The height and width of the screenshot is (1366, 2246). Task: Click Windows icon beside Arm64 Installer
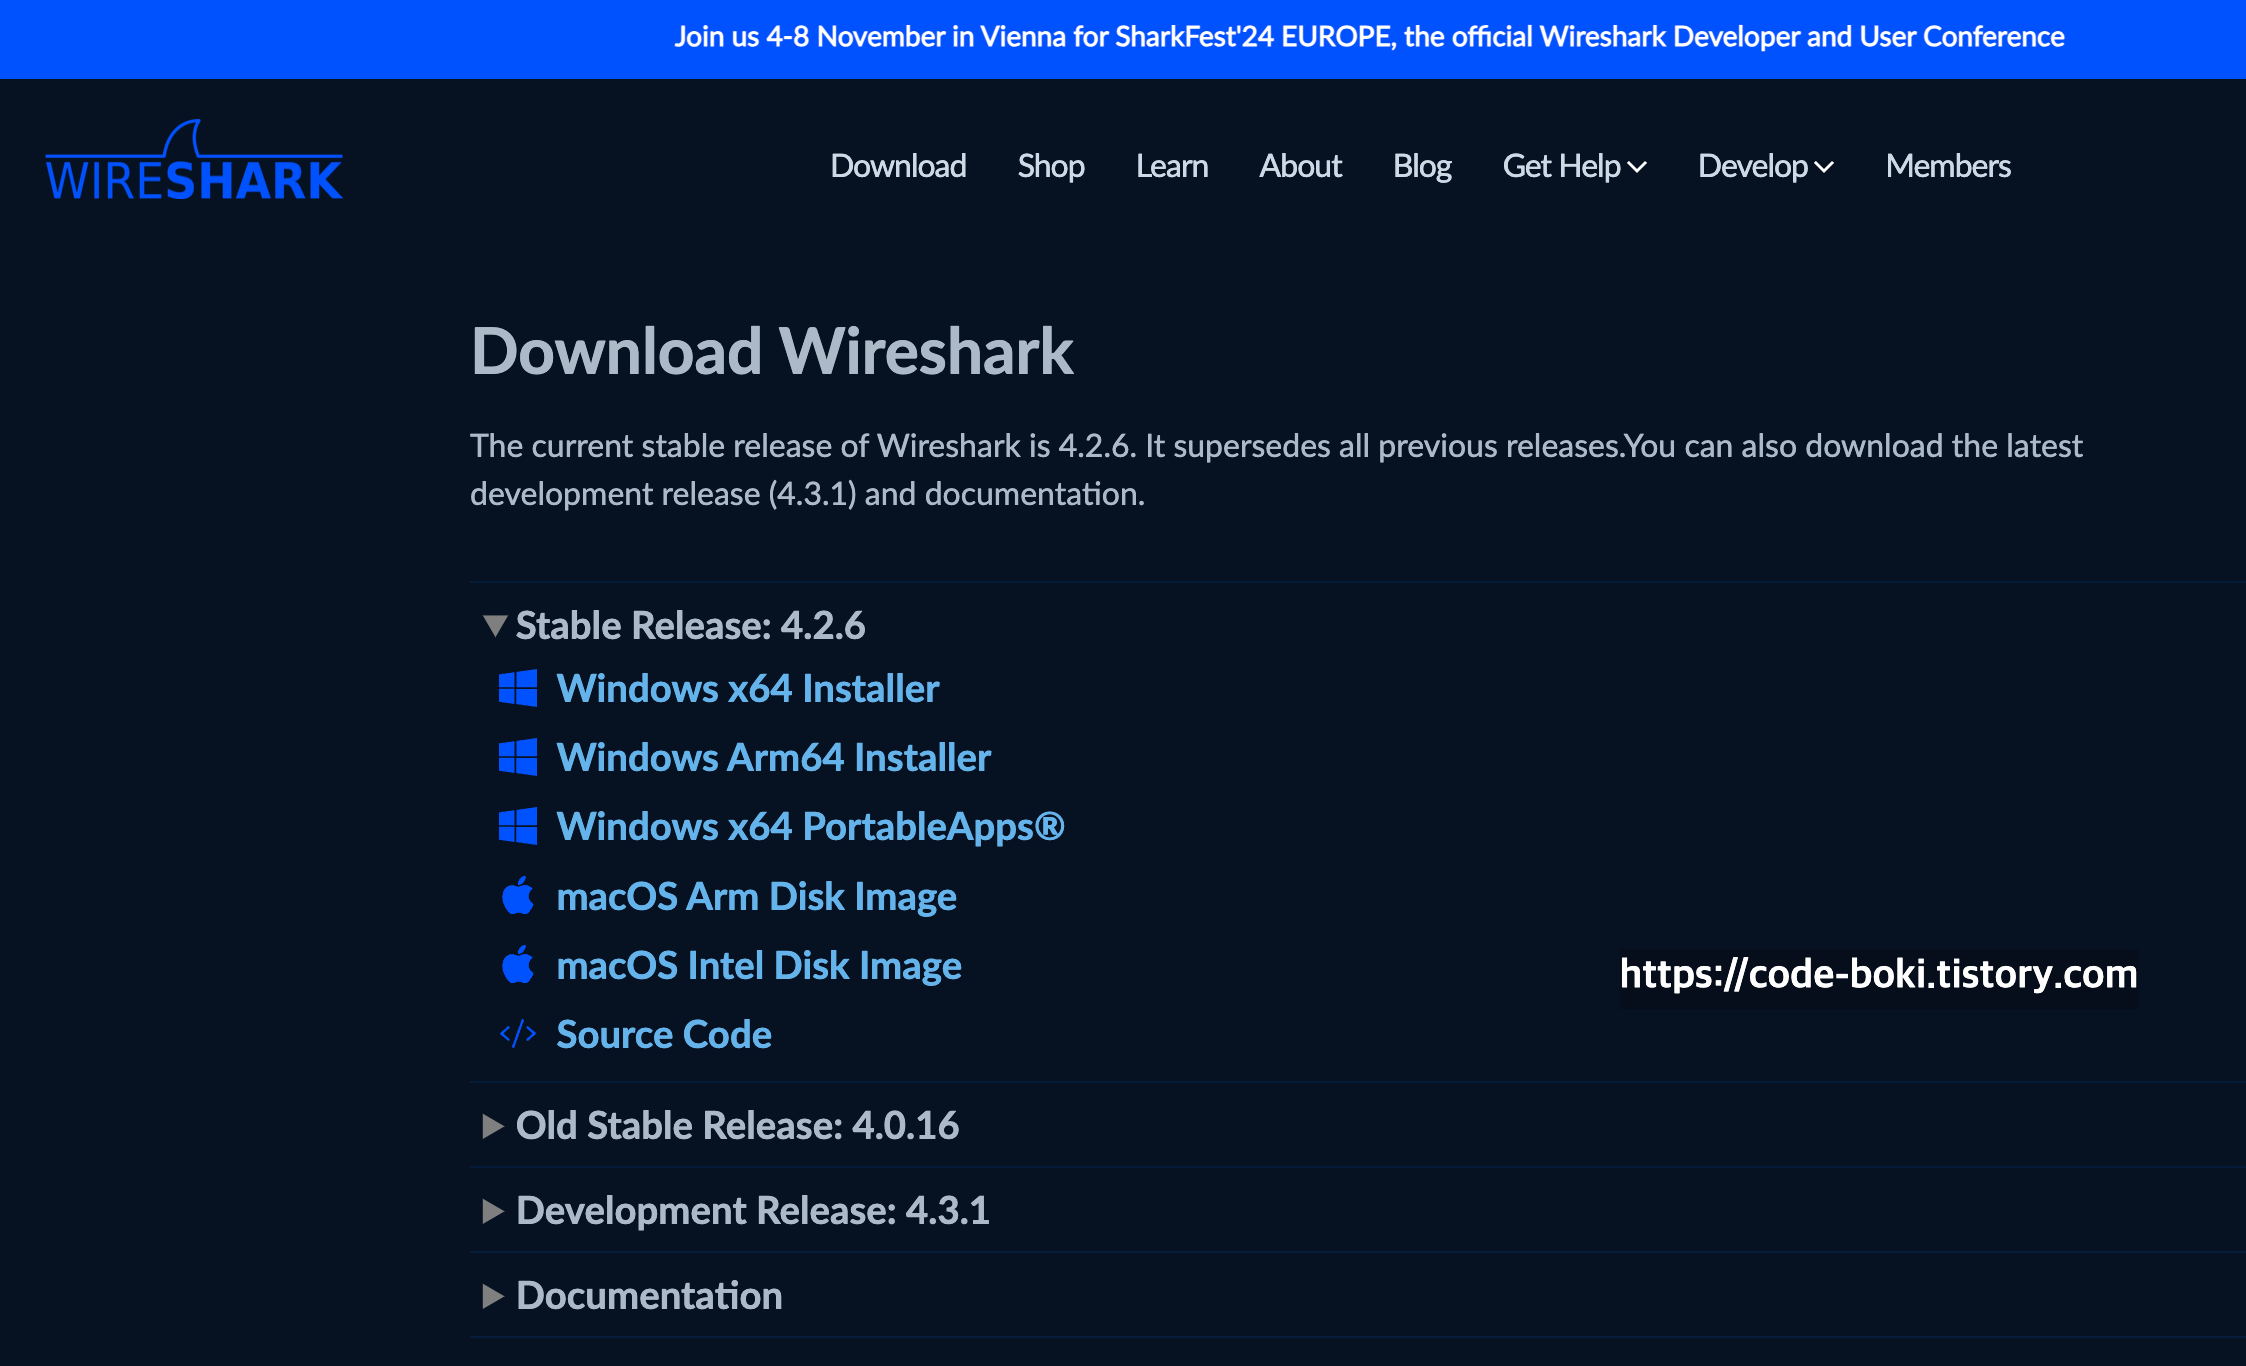(518, 758)
